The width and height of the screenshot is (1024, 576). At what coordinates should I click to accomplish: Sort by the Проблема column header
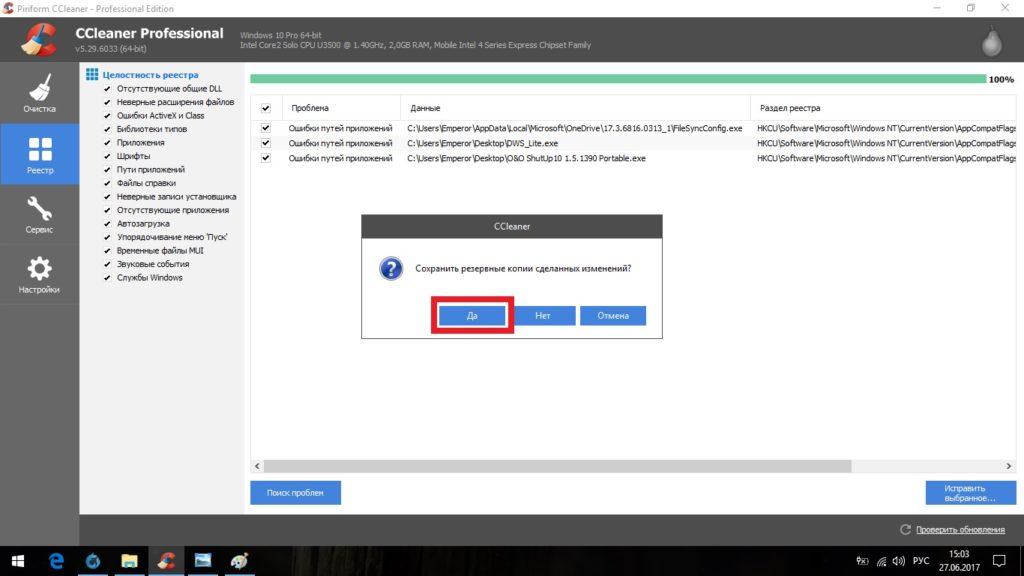point(341,108)
